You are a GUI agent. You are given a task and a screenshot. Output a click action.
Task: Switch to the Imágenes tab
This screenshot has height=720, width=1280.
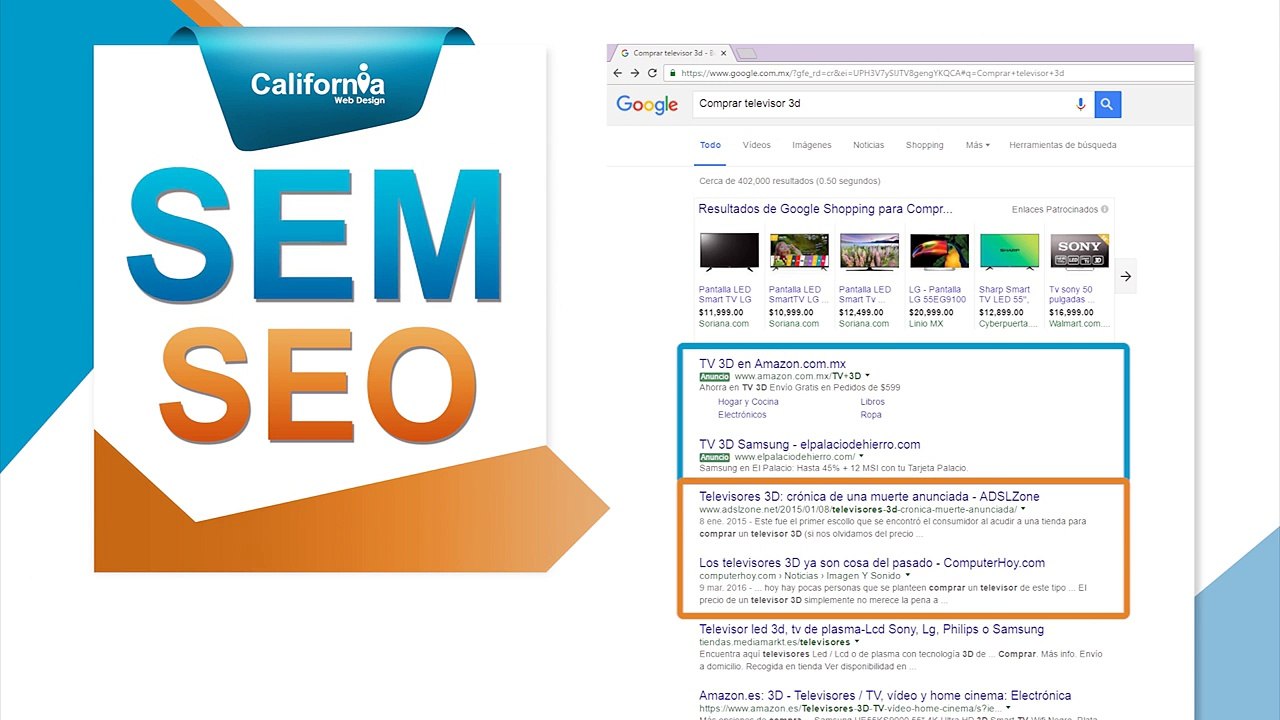coord(812,145)
